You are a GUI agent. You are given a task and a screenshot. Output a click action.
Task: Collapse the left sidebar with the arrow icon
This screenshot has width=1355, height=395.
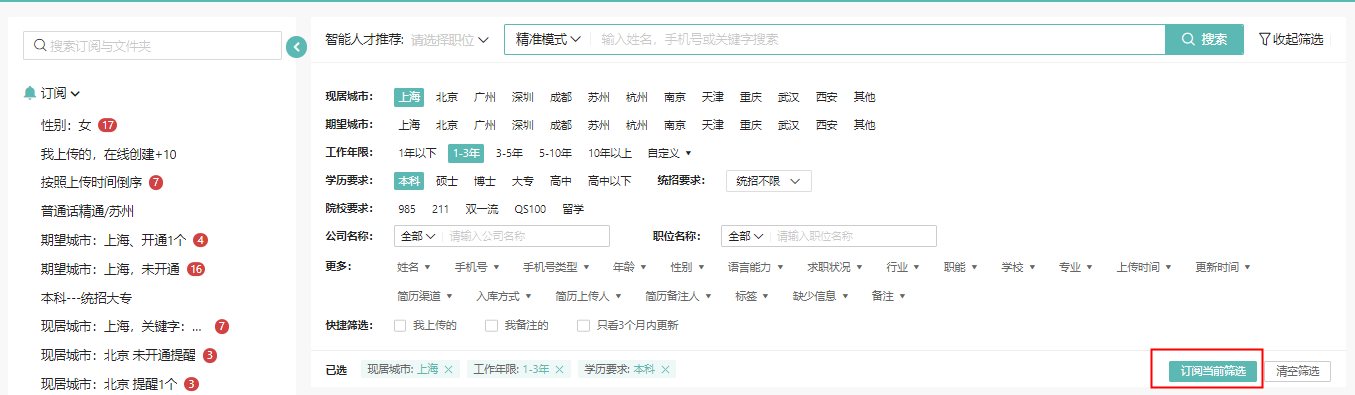(295, 46)
